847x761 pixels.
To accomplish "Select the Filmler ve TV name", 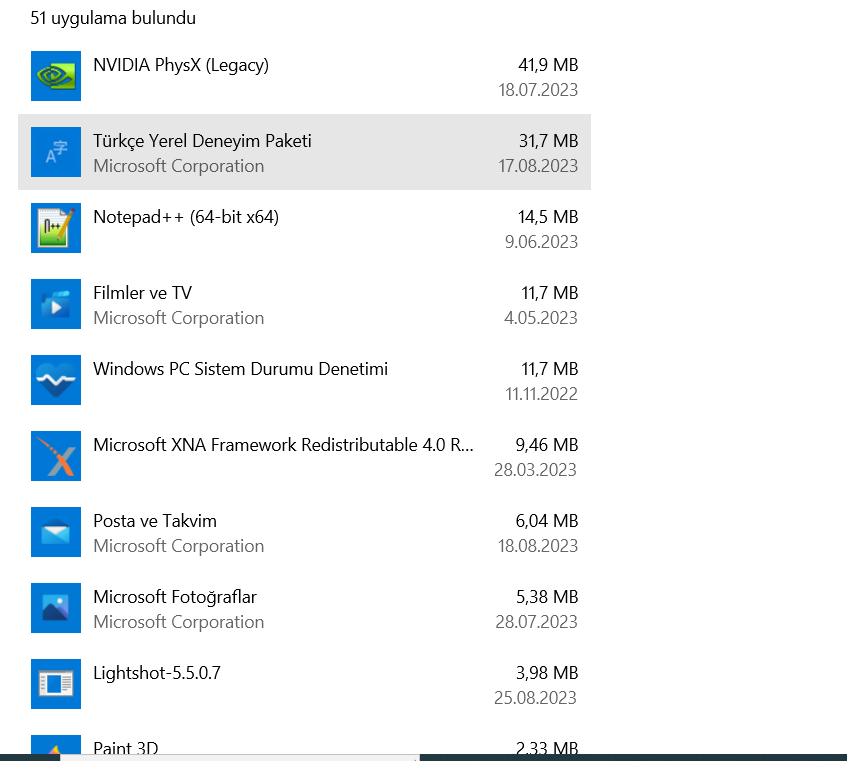I will 142,293.
